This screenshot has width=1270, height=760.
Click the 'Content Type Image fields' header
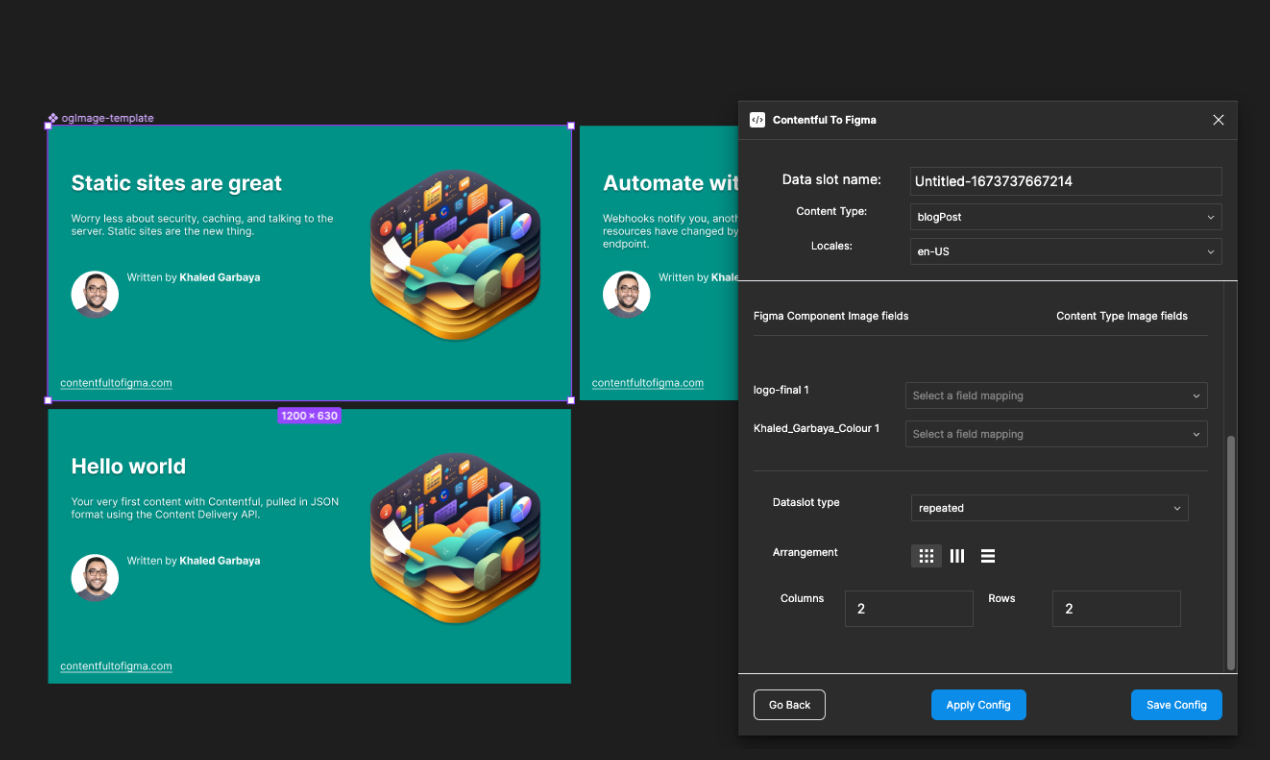[x=1122, y=316]
